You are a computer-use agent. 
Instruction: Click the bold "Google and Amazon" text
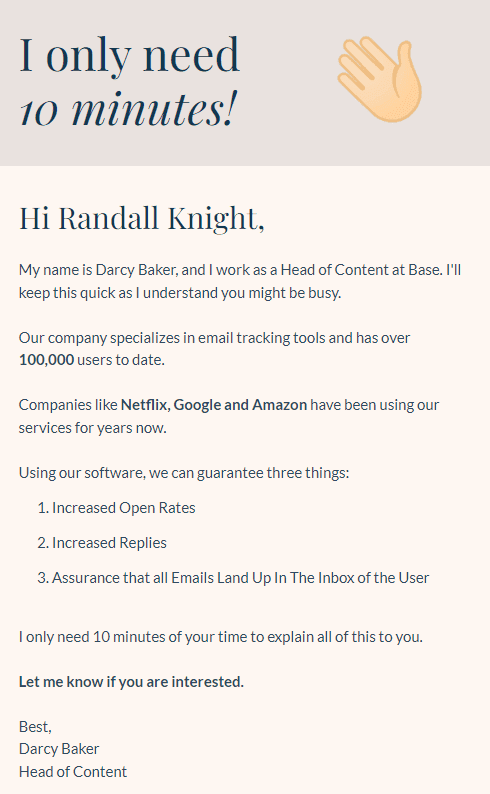[x=240, y=405]
